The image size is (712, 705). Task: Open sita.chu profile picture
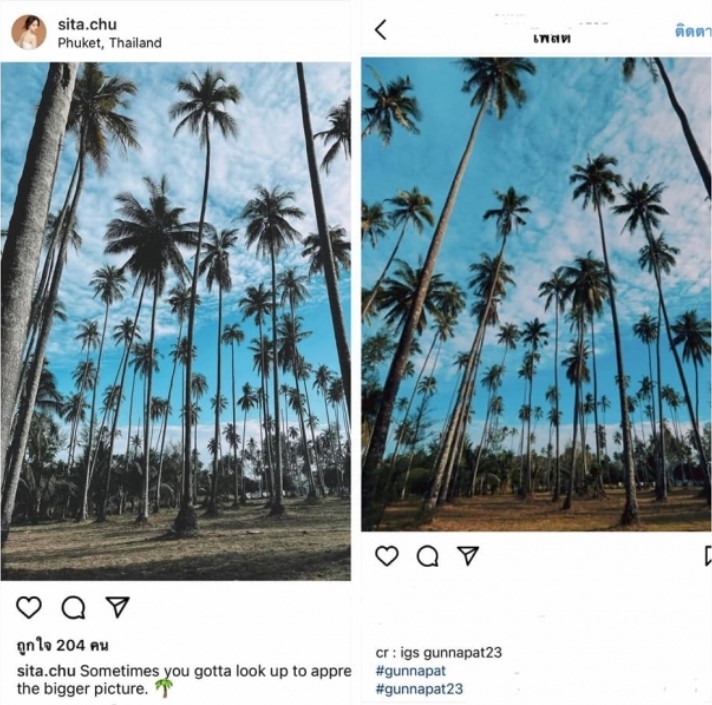pyautogui.click(x=29, y=32)
